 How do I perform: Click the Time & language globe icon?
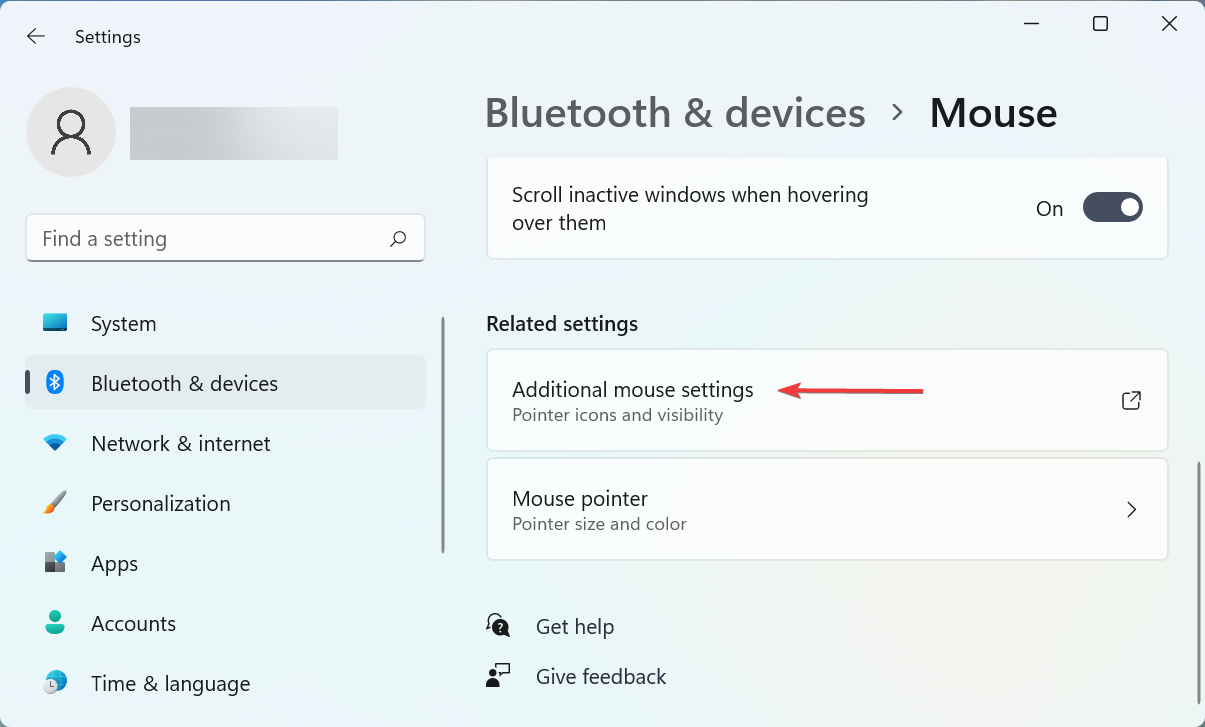[55, 683]
